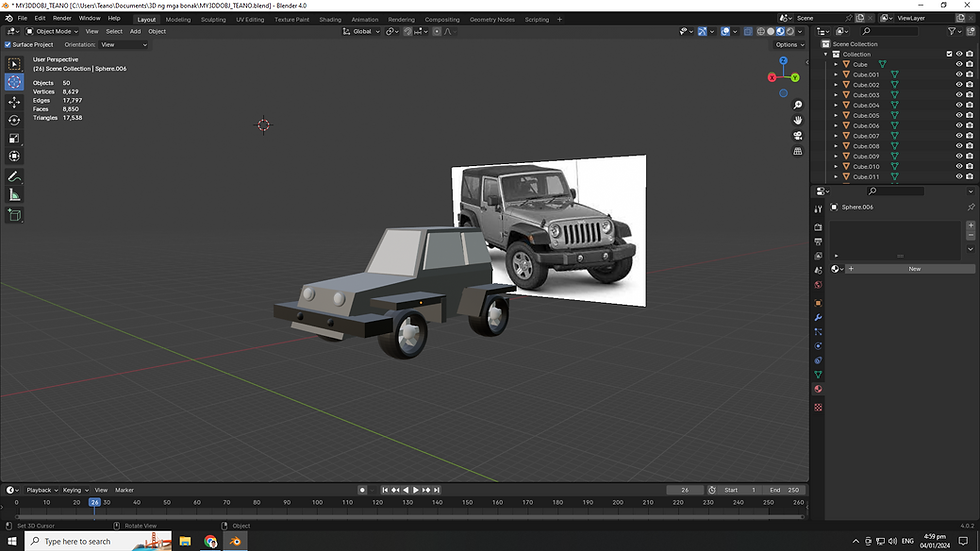This screenshot has height=551, width=980.
Task: Choose the Add Cube tool
Action: (14, 216)
